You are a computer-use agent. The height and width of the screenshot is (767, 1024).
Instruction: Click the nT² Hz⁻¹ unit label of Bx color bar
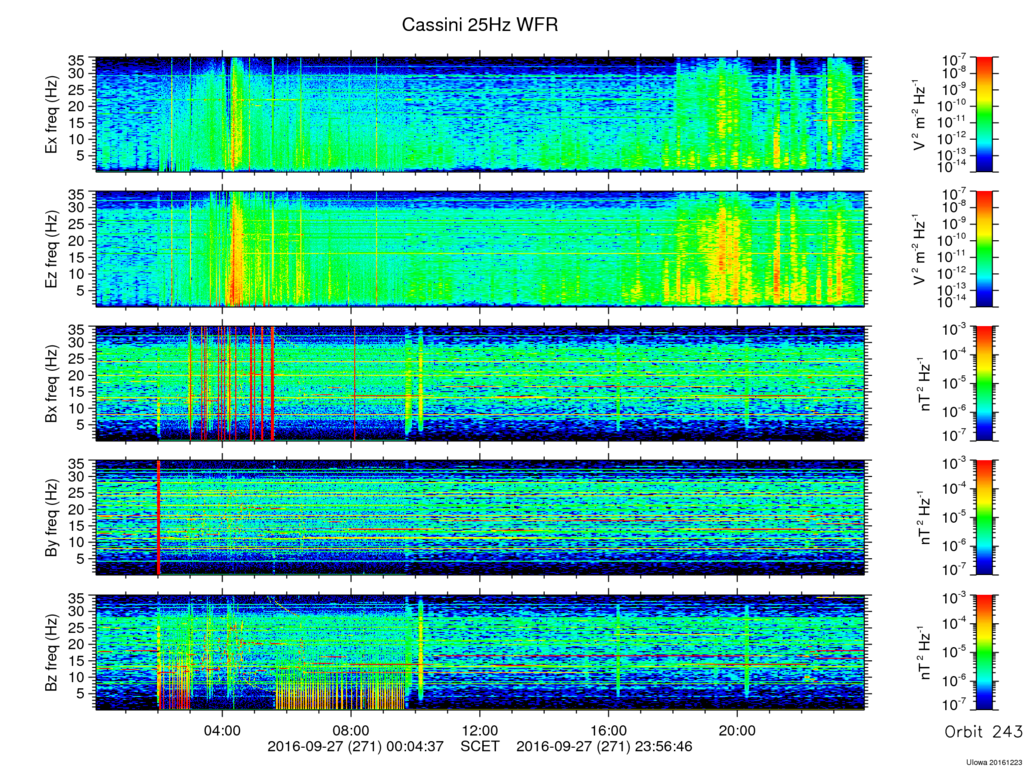point(924,384)
